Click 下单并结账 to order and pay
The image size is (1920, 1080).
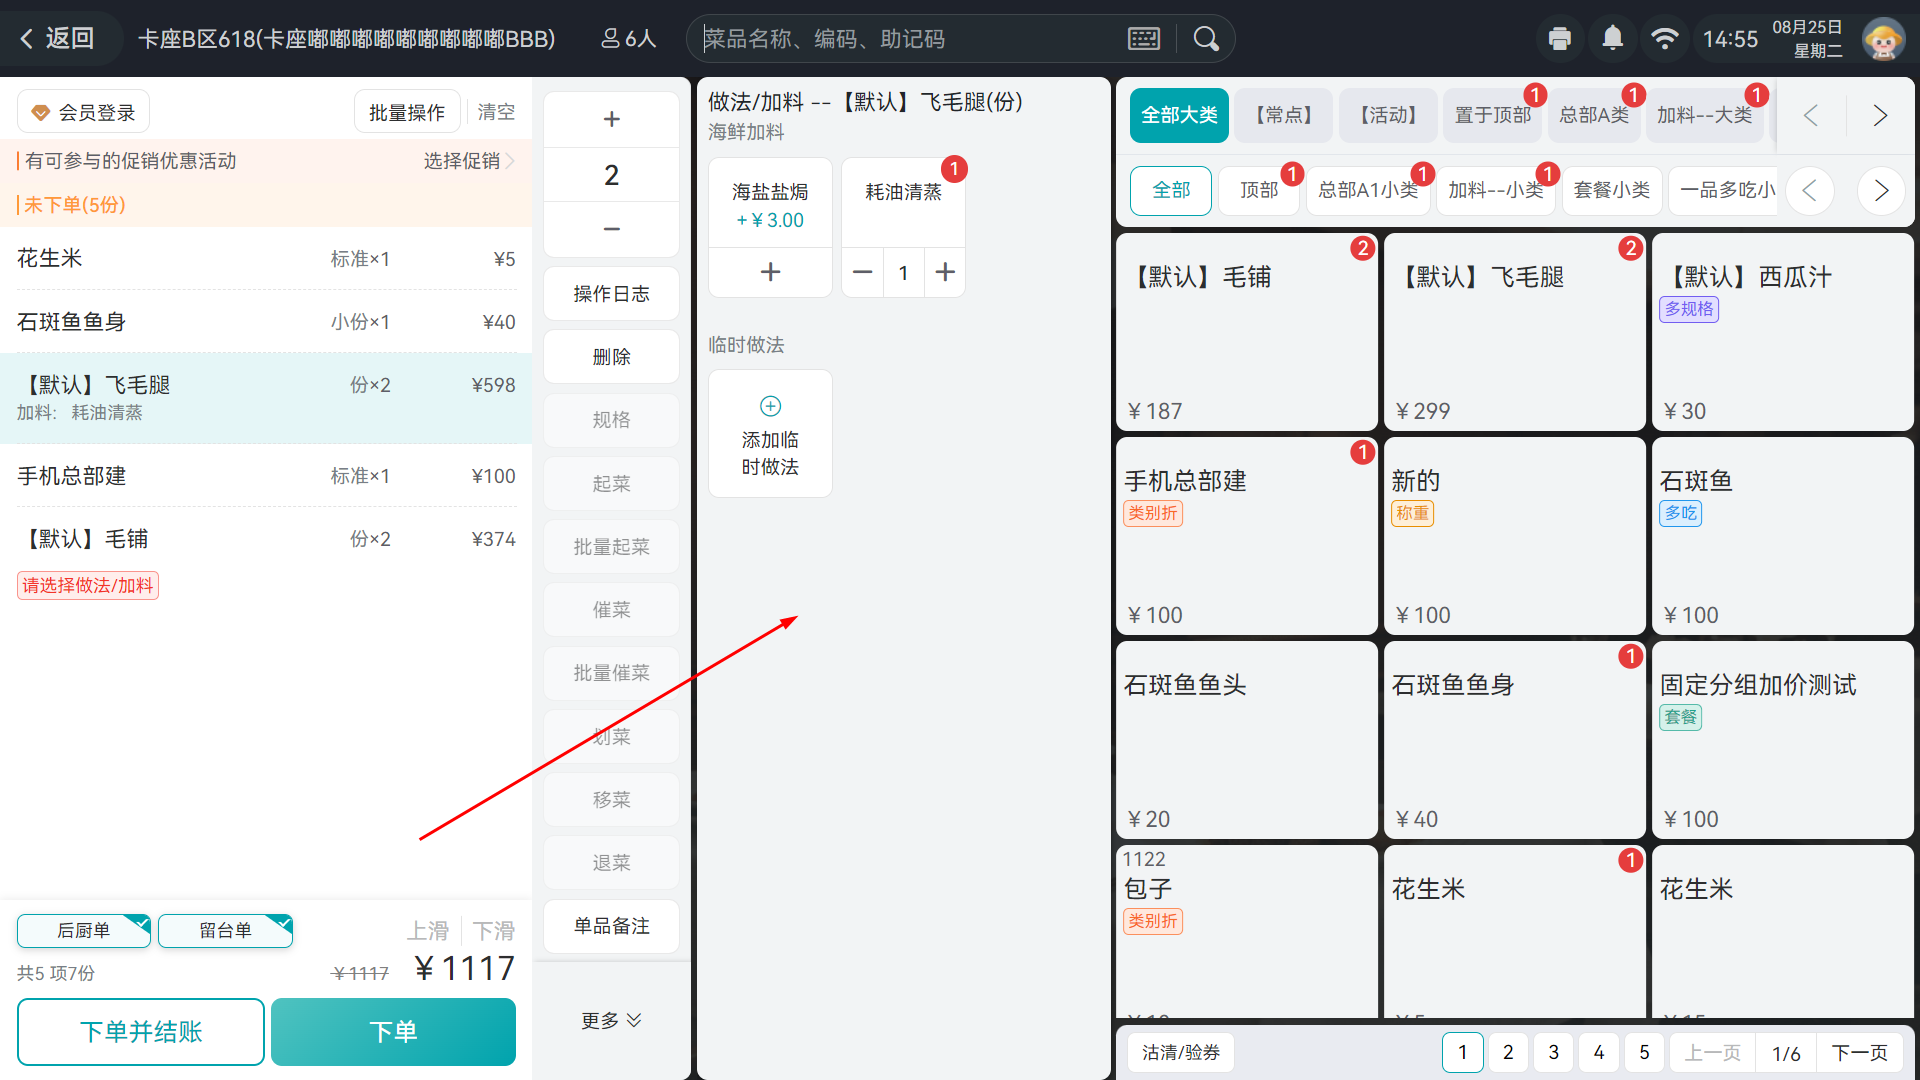141,1032
